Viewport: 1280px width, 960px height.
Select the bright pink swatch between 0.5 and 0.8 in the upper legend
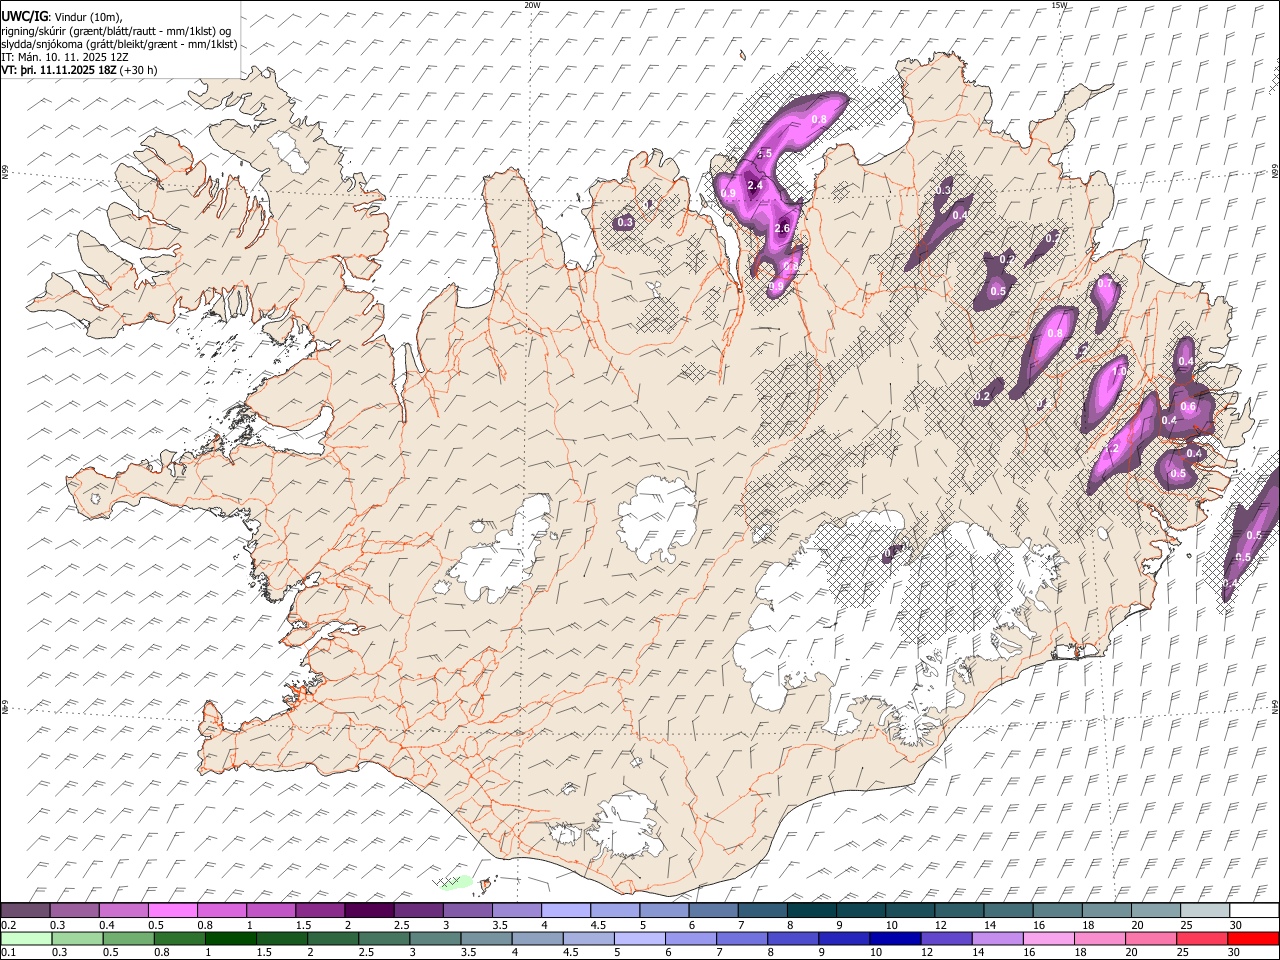(173, 911)
